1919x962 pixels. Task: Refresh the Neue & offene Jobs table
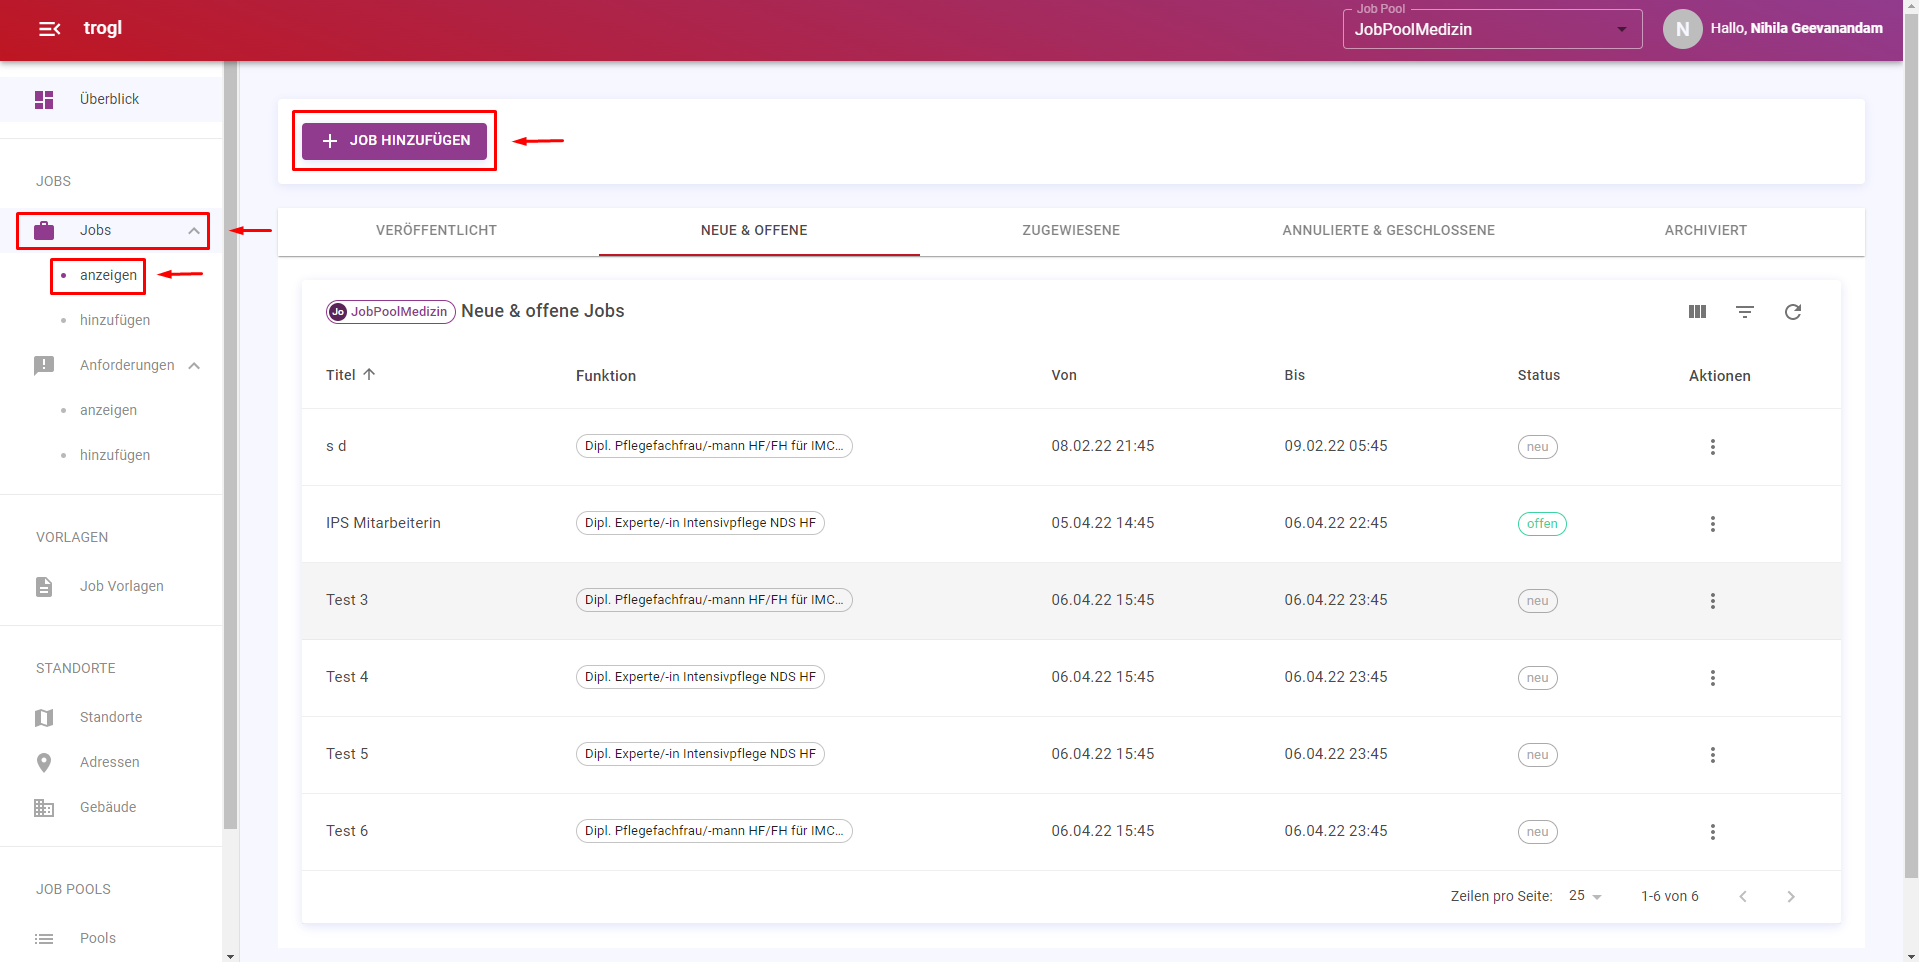click(x=1793, y=312)
